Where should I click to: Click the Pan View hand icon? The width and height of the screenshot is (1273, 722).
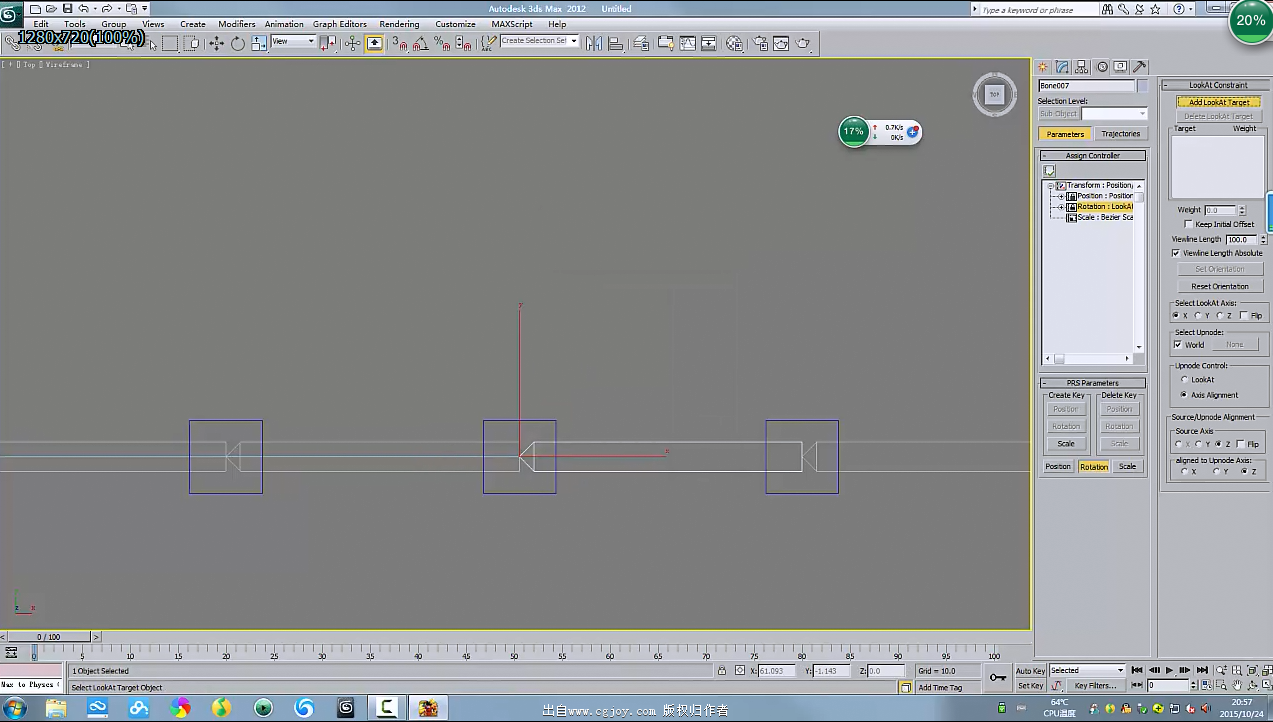click(x=1238, y=686)
